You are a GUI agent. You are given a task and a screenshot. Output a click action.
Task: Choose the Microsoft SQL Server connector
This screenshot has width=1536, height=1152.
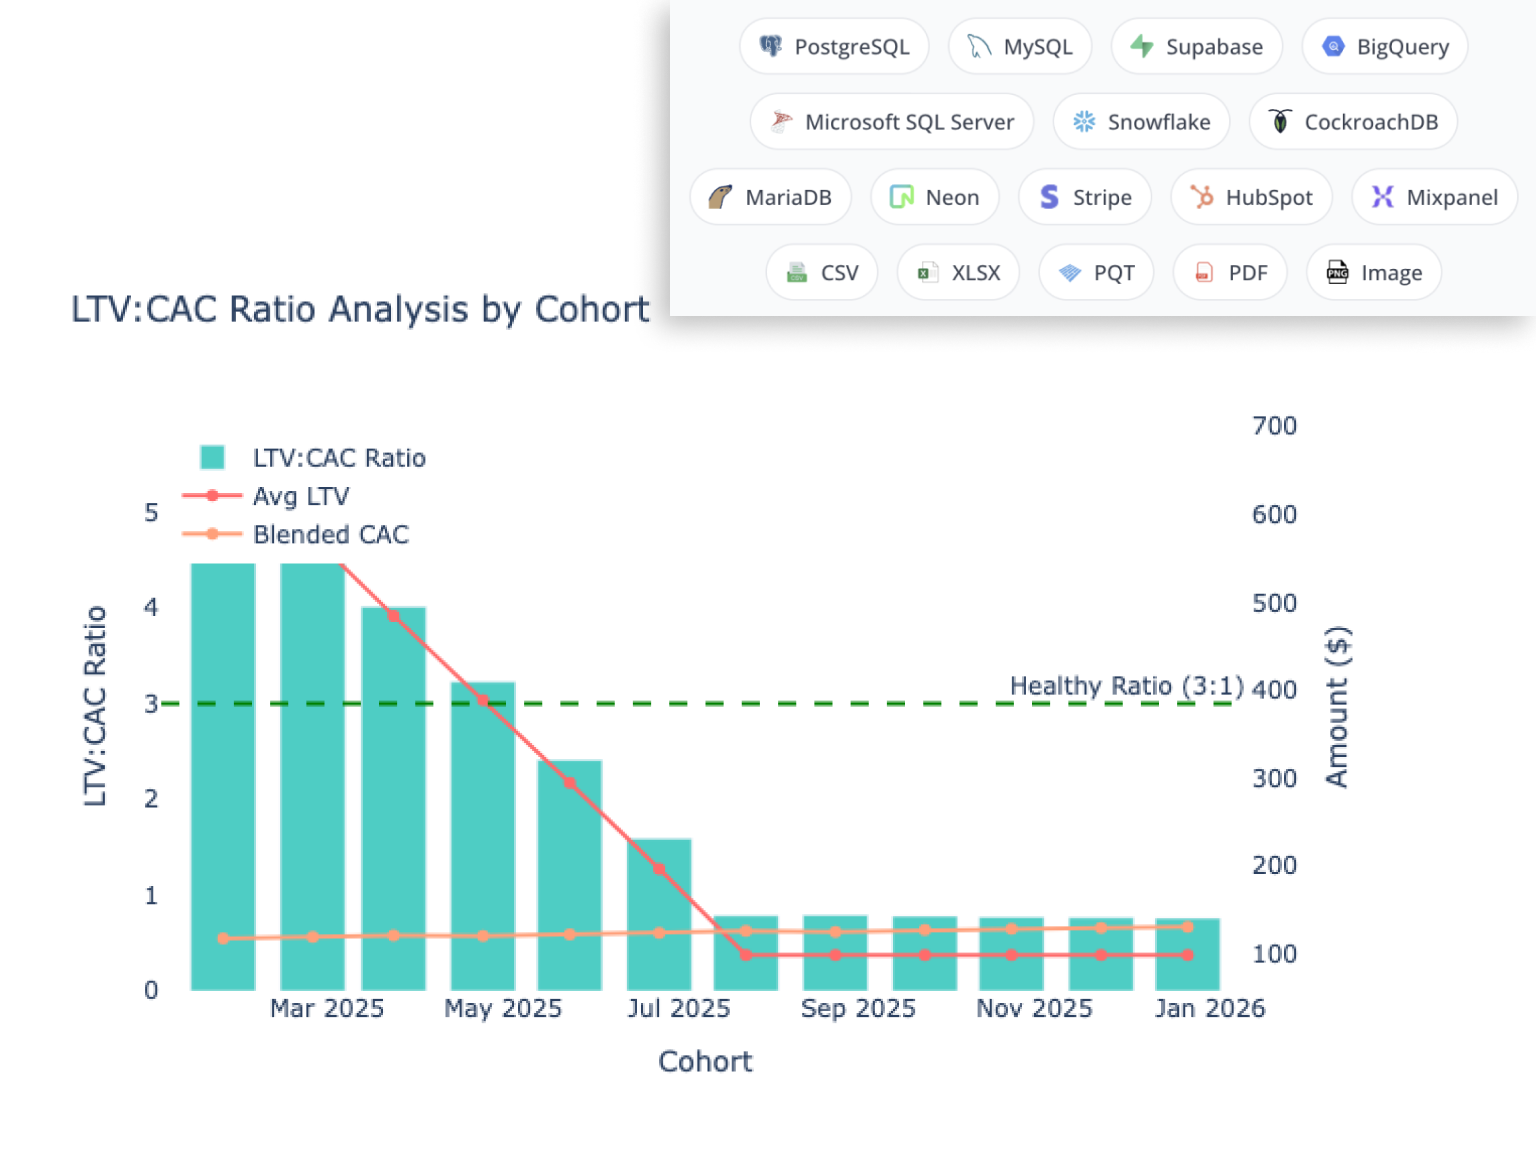(891, 122)
